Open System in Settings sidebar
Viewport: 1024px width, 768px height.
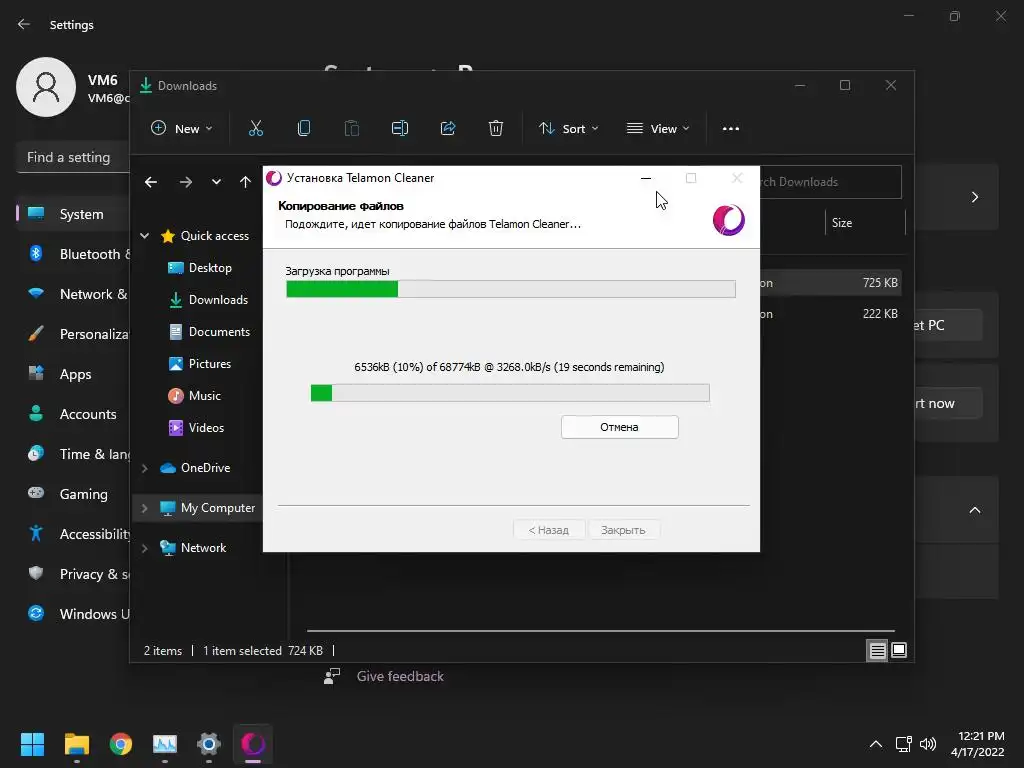73,214
